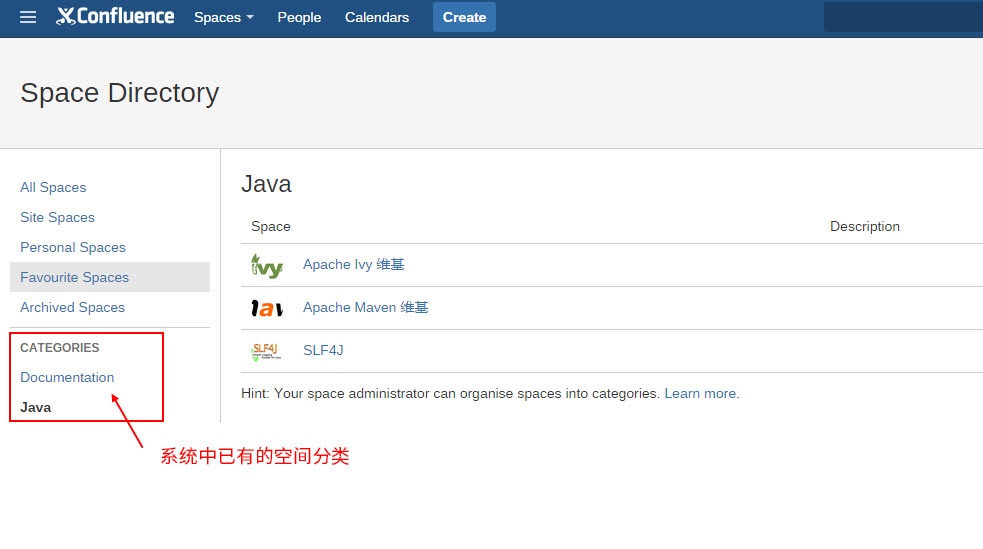Click the Space column header
This screenshot has height=549, width=983.
pos(271,226)
